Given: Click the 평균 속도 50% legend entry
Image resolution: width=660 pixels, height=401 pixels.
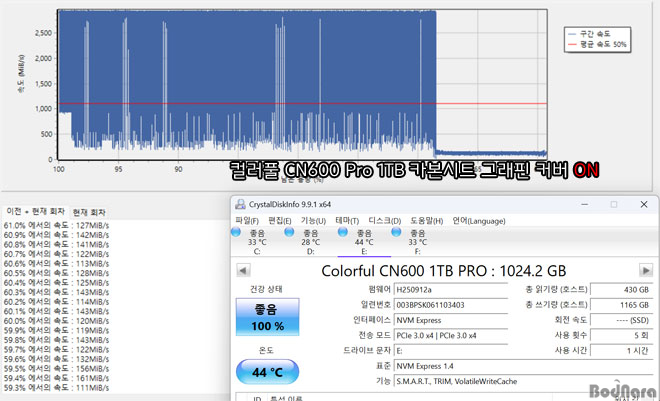Looking at the screenshot, I should click(x=597, y=44).
